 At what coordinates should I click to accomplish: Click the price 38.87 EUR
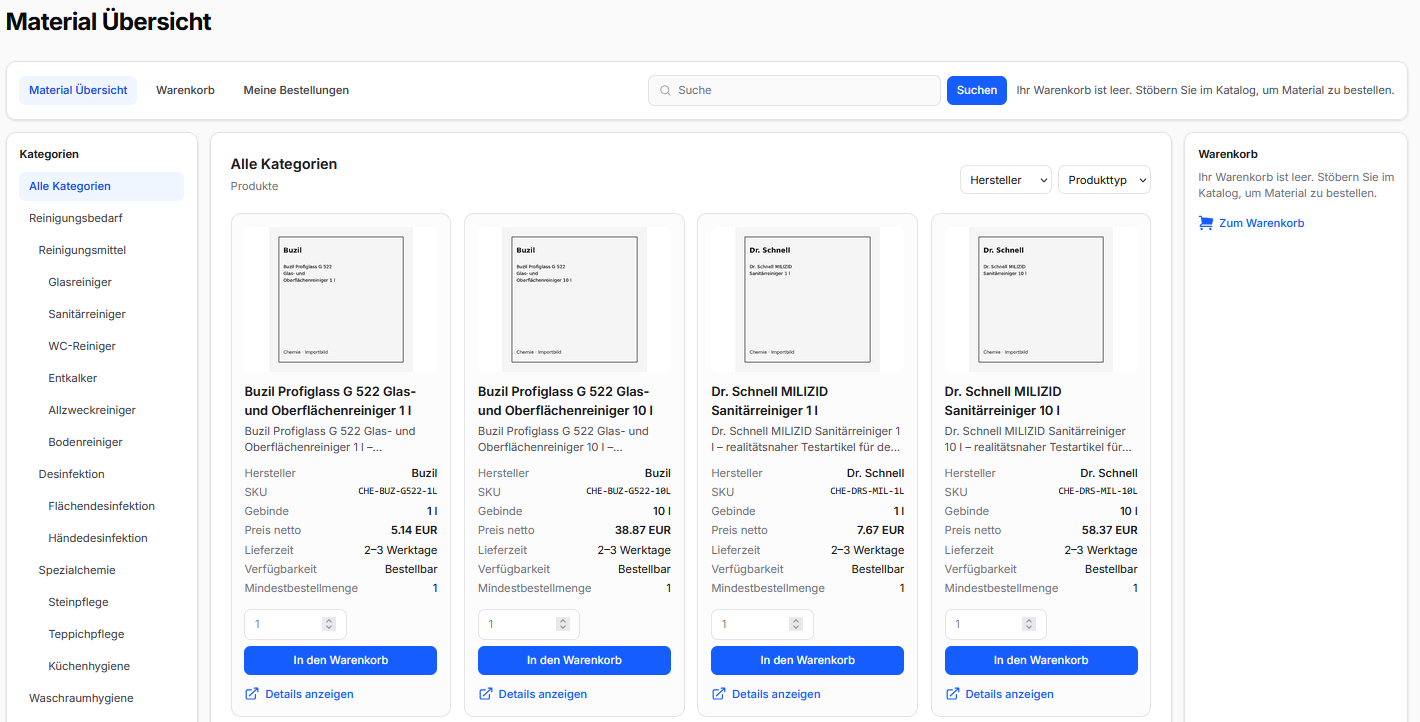coord(643,530)
